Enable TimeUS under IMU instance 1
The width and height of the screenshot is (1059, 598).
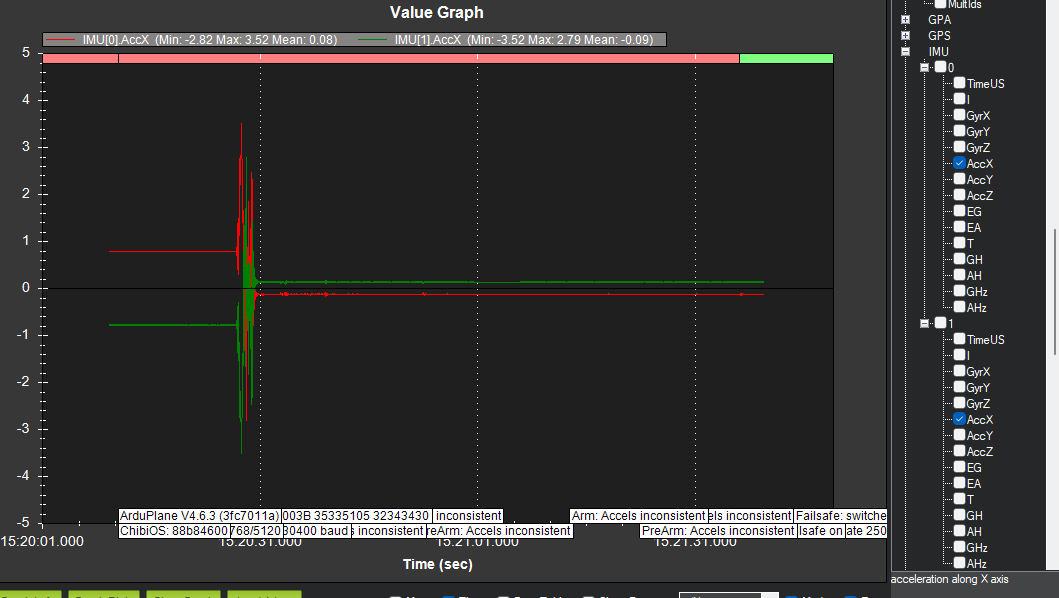959,339
